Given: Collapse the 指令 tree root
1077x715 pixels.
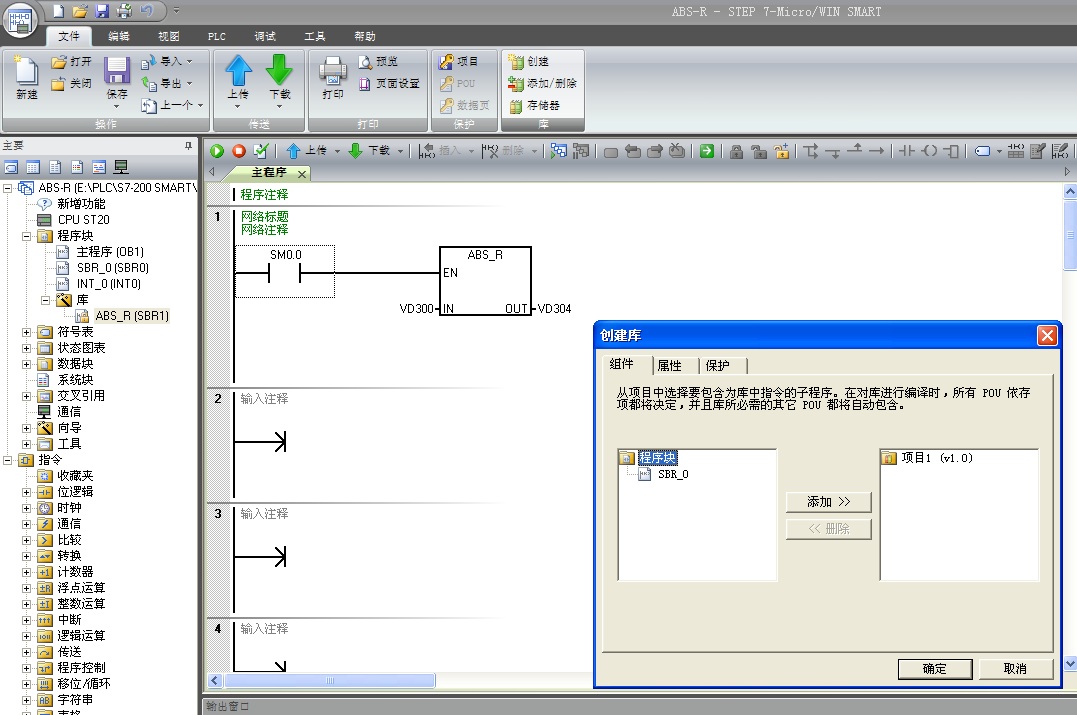Looking at the screenshot, I should click(x=8, y=459).
